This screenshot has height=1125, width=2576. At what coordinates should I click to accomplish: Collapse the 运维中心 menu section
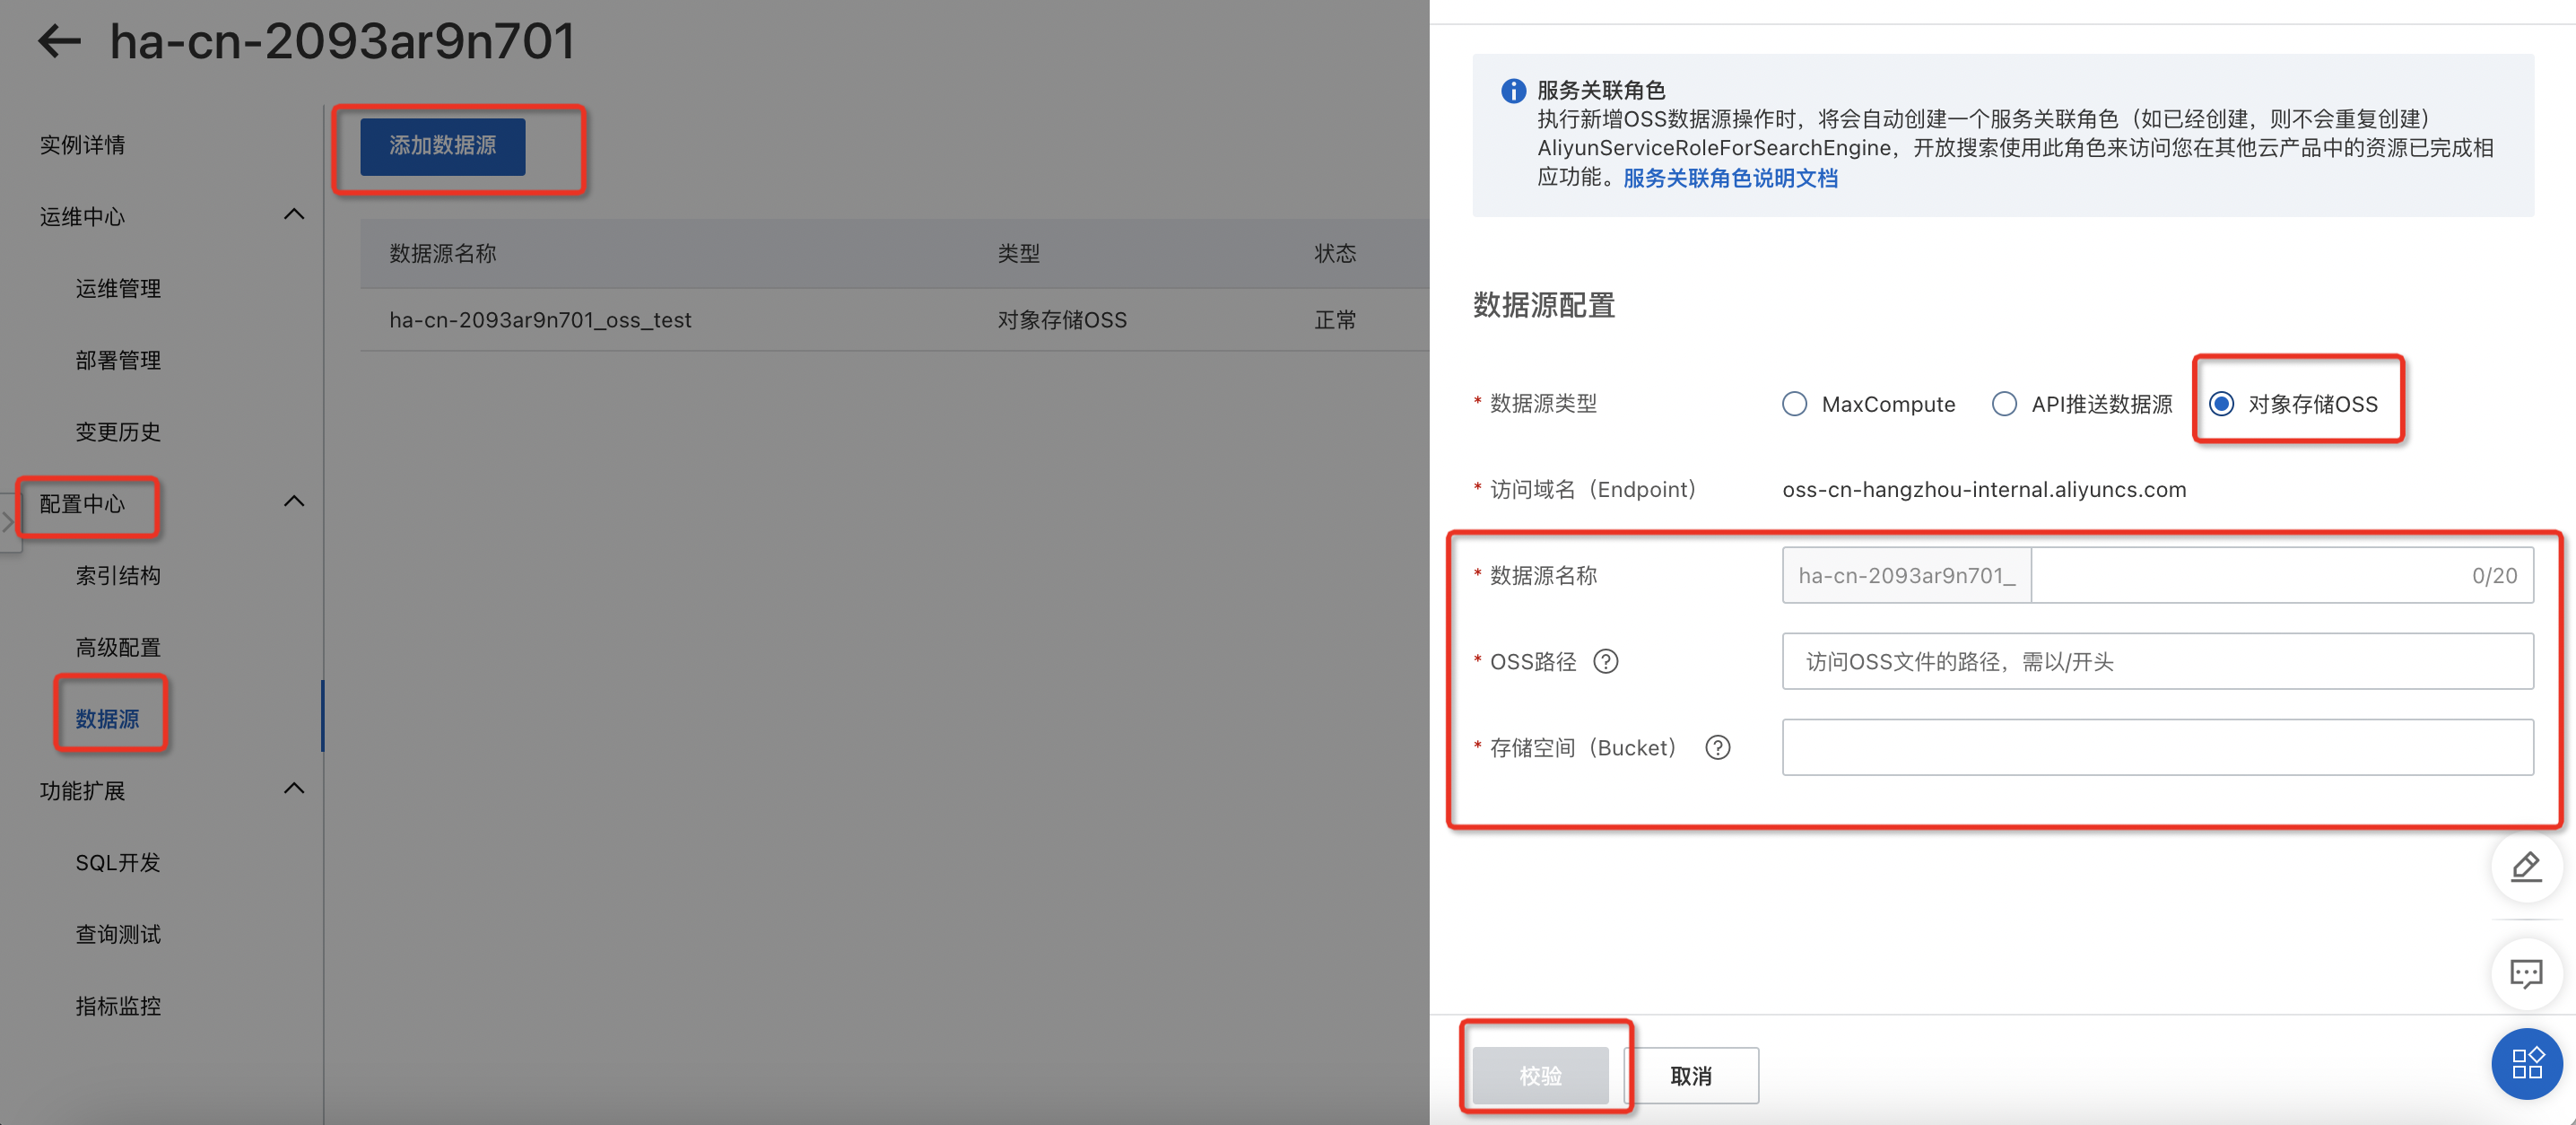[x=293, y=215]
